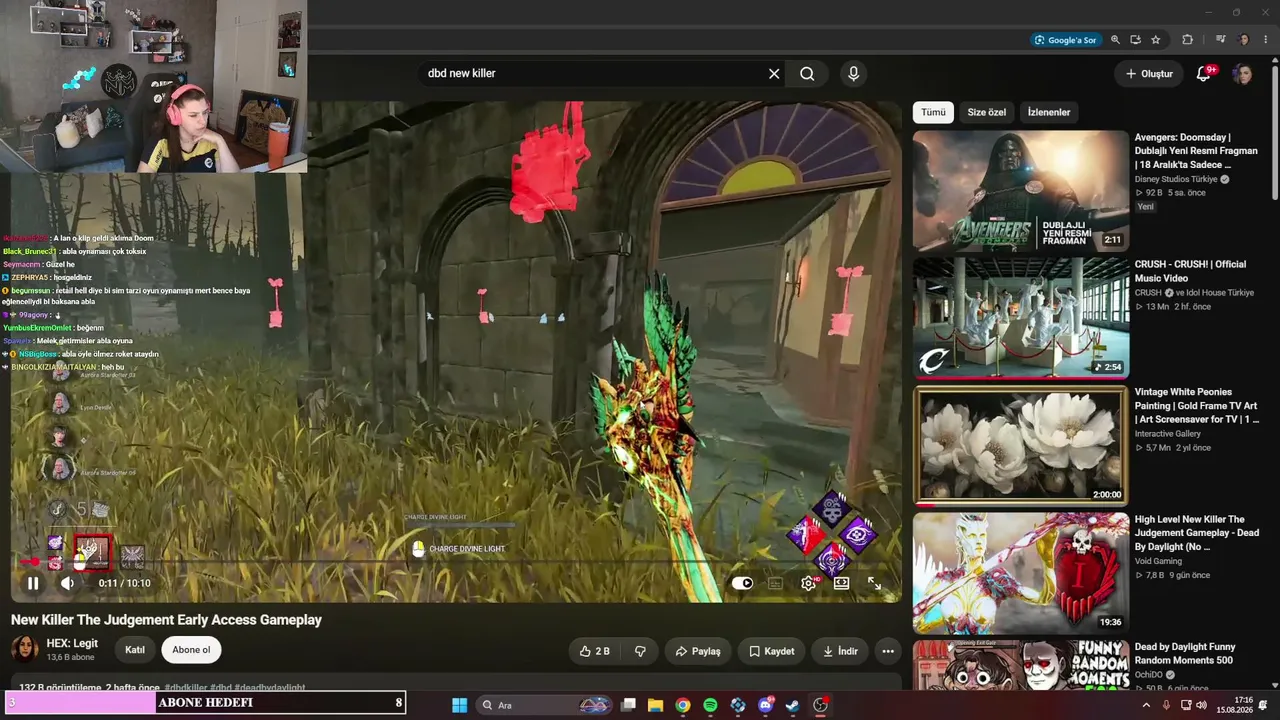
Task: Open Task View on the taskbar
Action: [x=628, y=705]
